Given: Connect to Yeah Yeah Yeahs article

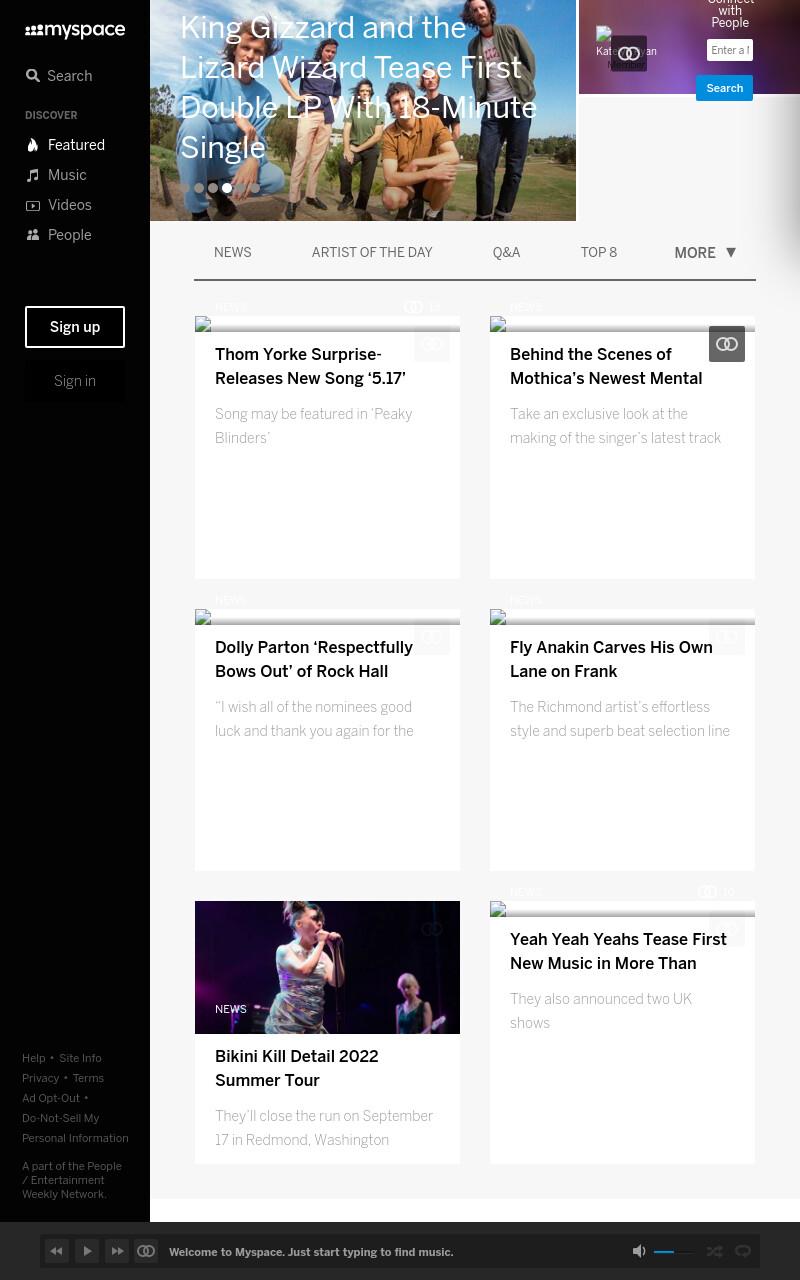Looking at the screenshot, I should 727,929.
